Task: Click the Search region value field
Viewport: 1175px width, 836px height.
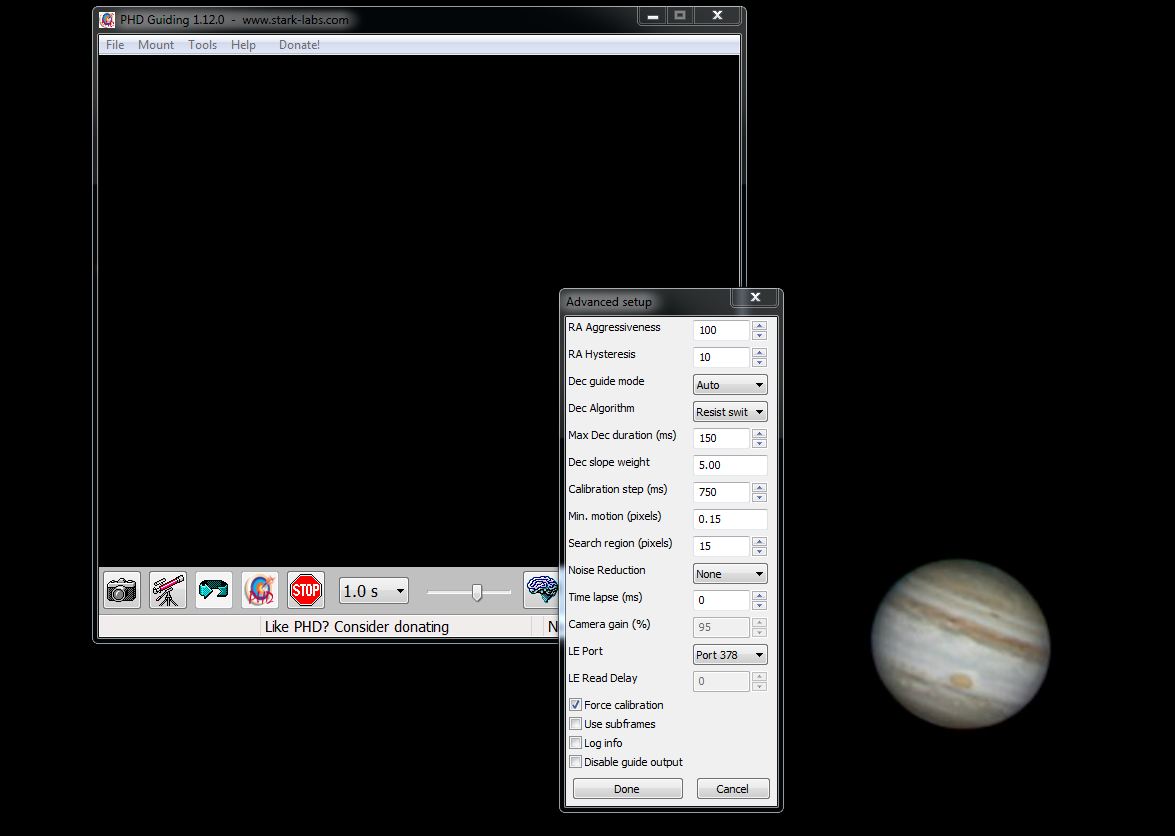Action: point(721,546)
